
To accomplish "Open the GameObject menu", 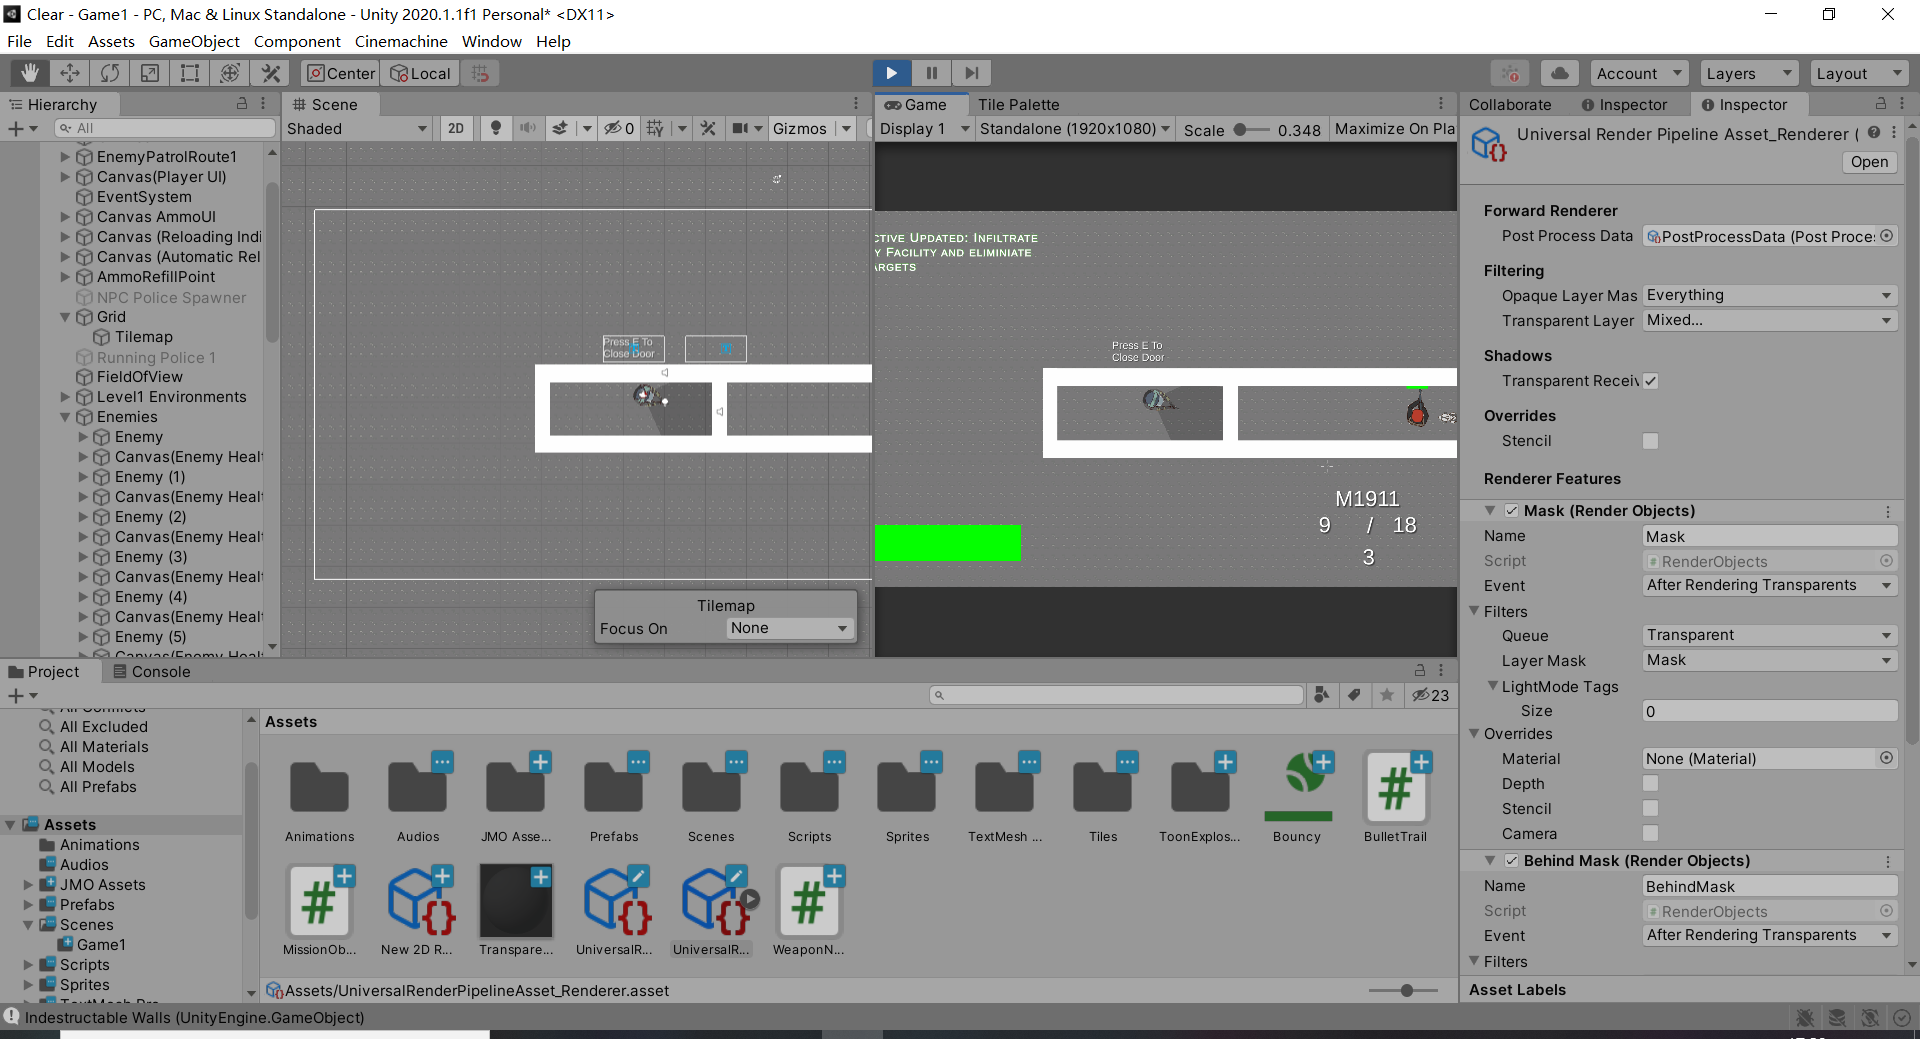I will click(194, 41).
